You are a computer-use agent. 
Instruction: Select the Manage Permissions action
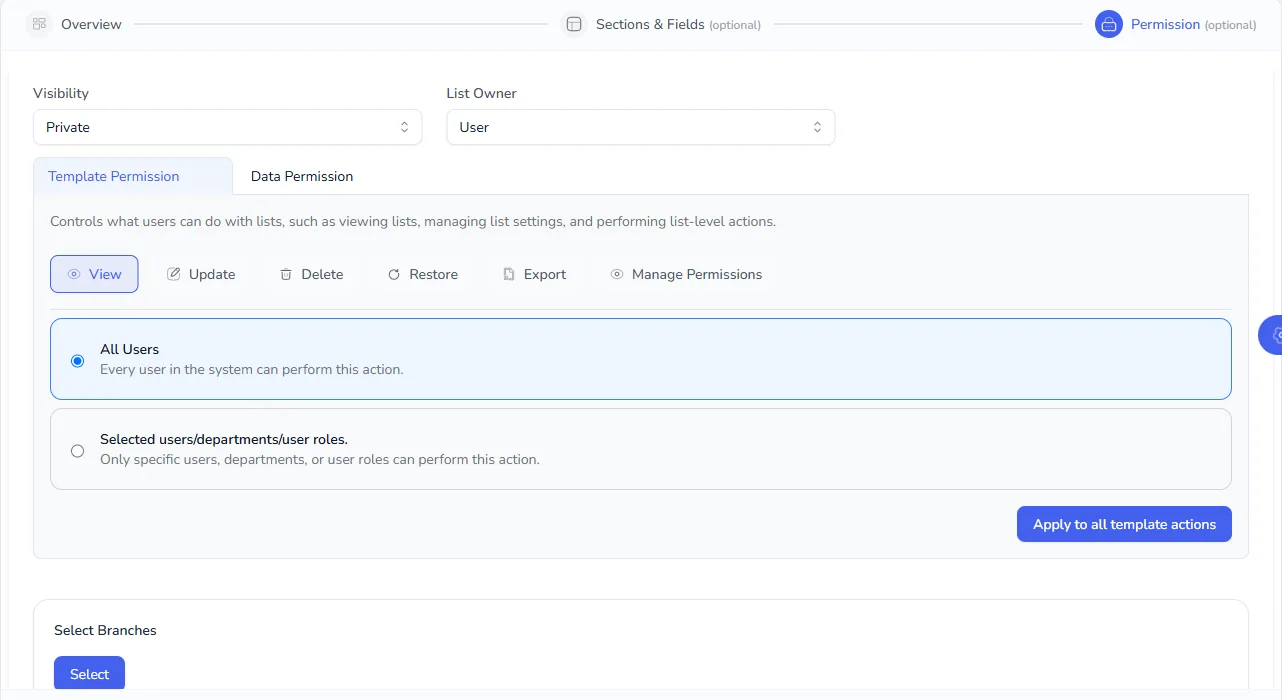(x=686, y=274)
